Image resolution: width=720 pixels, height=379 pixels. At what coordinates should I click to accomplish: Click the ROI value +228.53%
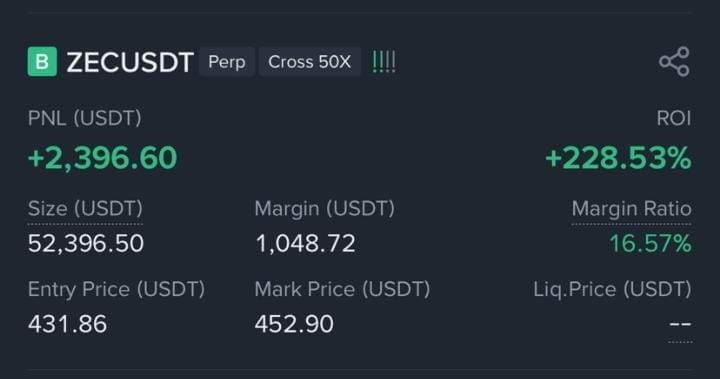coord(618,158)
